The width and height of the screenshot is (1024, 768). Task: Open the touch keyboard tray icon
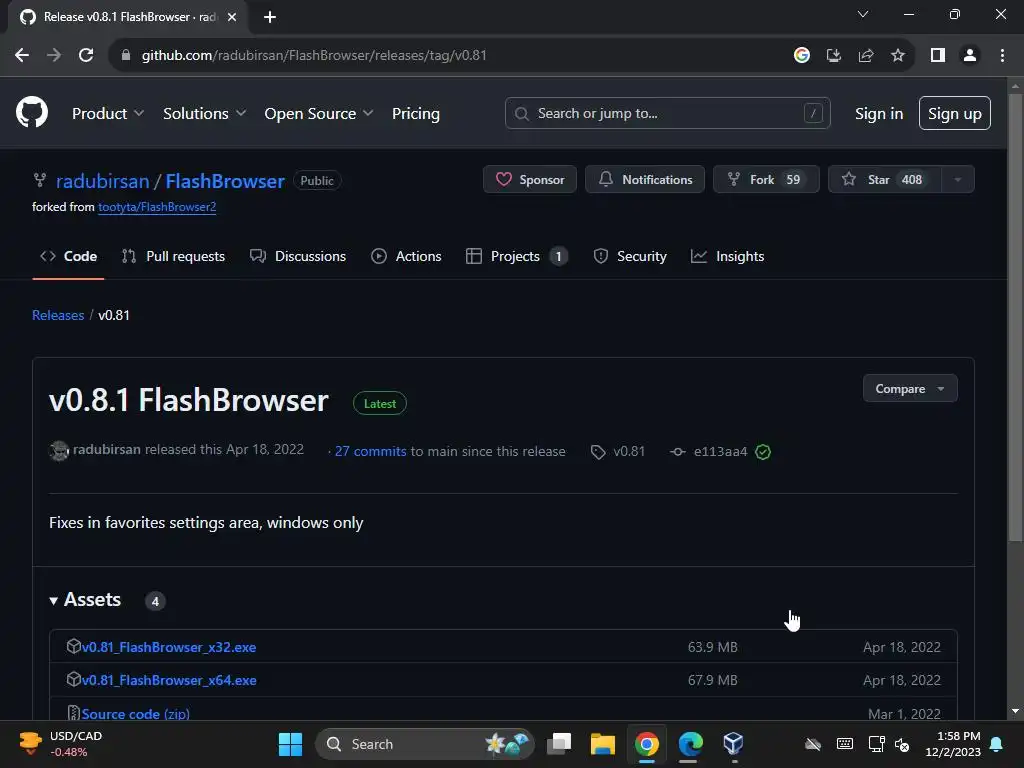[x=844, y=744]
